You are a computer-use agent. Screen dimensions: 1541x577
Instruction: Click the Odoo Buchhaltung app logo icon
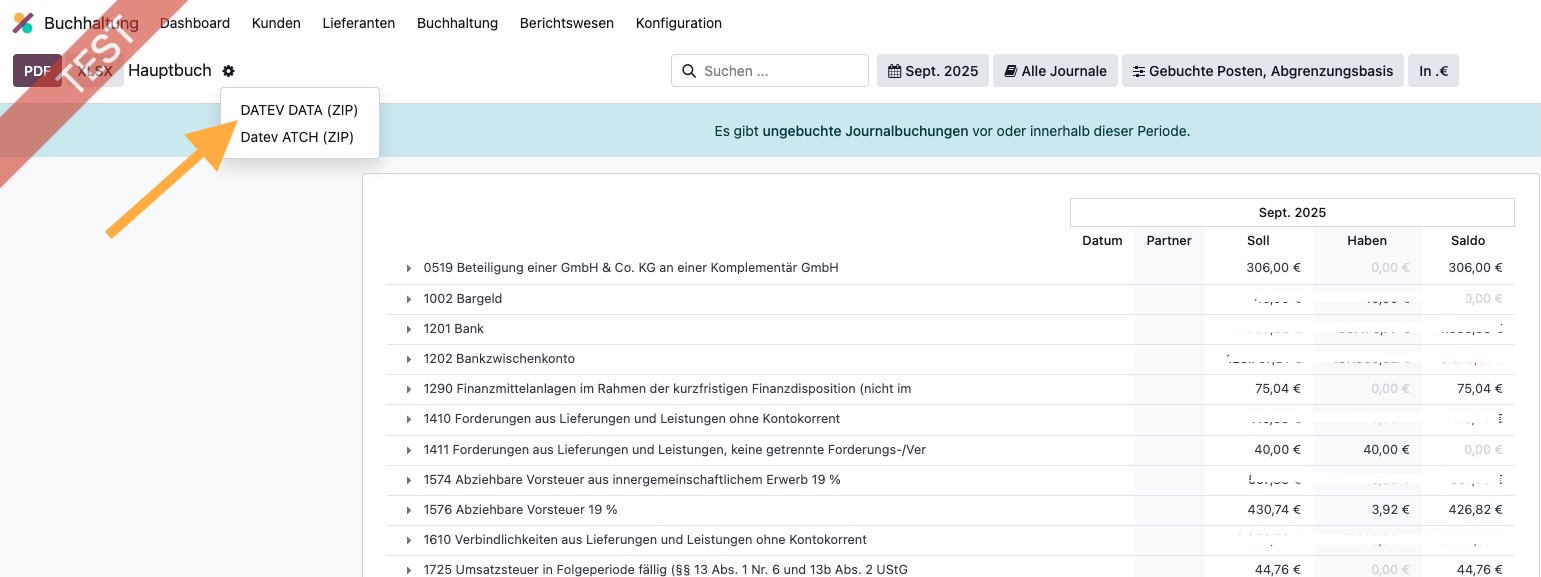click(x=23, y=23)
